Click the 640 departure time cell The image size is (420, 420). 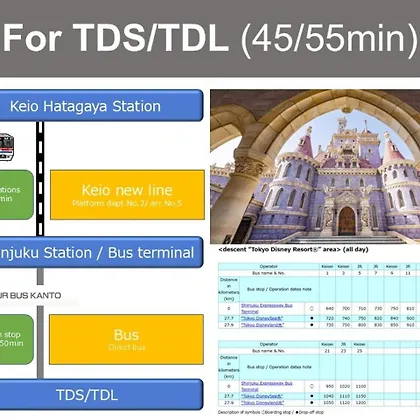pyautogui.click(x=329, y=308)
